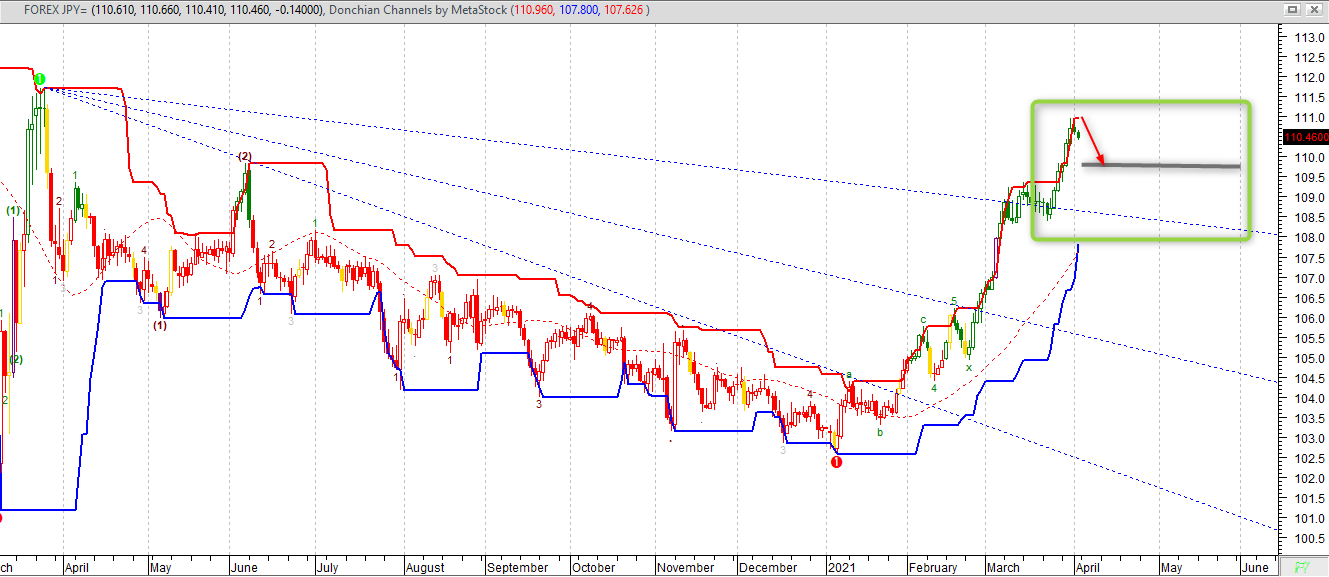Image resolution: width=1329 pixels, height=577 pixels.
Task: Click the green a wave label
Action: click(849, 375)
